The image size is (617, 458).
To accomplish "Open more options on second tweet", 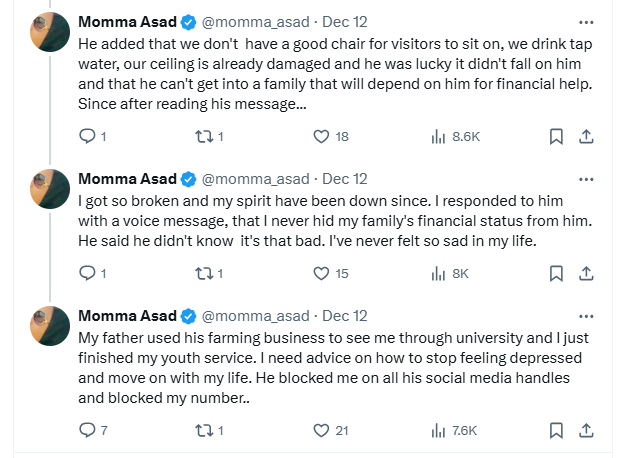I will coord(586,179).
